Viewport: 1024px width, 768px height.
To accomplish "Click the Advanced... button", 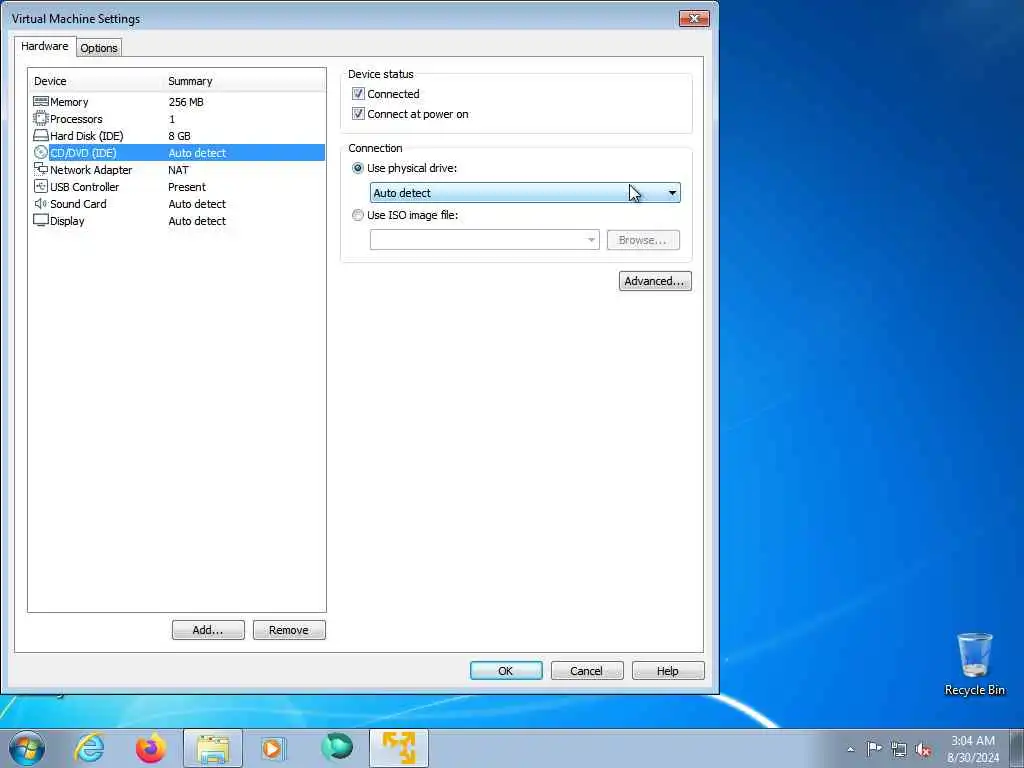I will [x=654, y=281].
